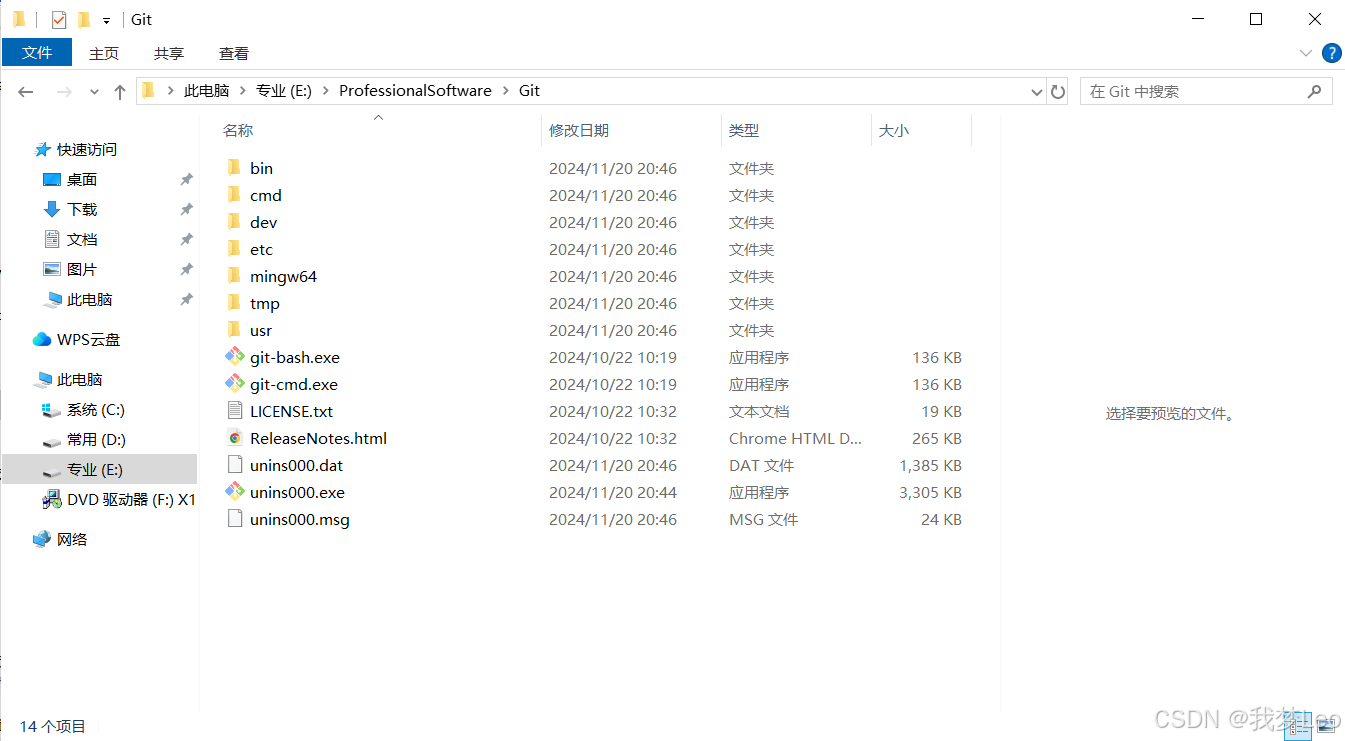Image resolution: width=1345 pixels, height=741 pixels.
Task: Click the Properties quick access toolbar icon
Action: [x=59, y=19]
